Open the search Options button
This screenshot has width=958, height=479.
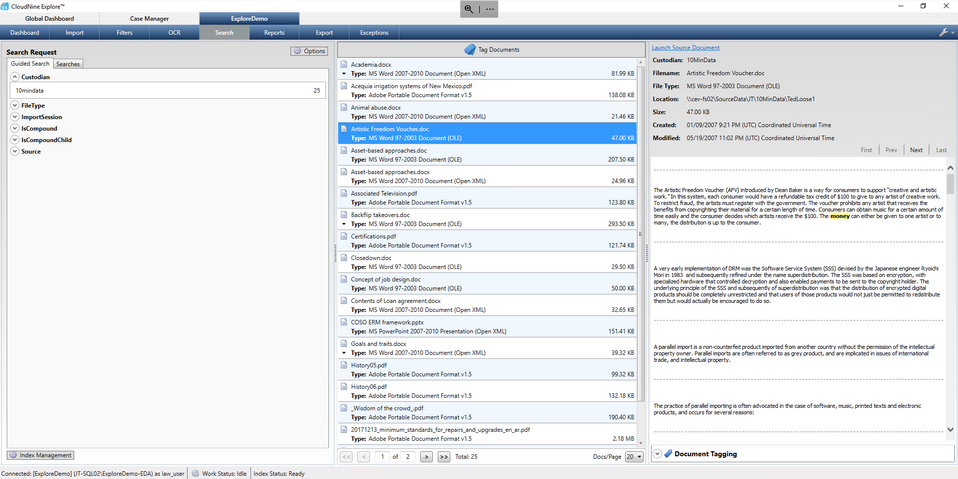pos(309,51)
